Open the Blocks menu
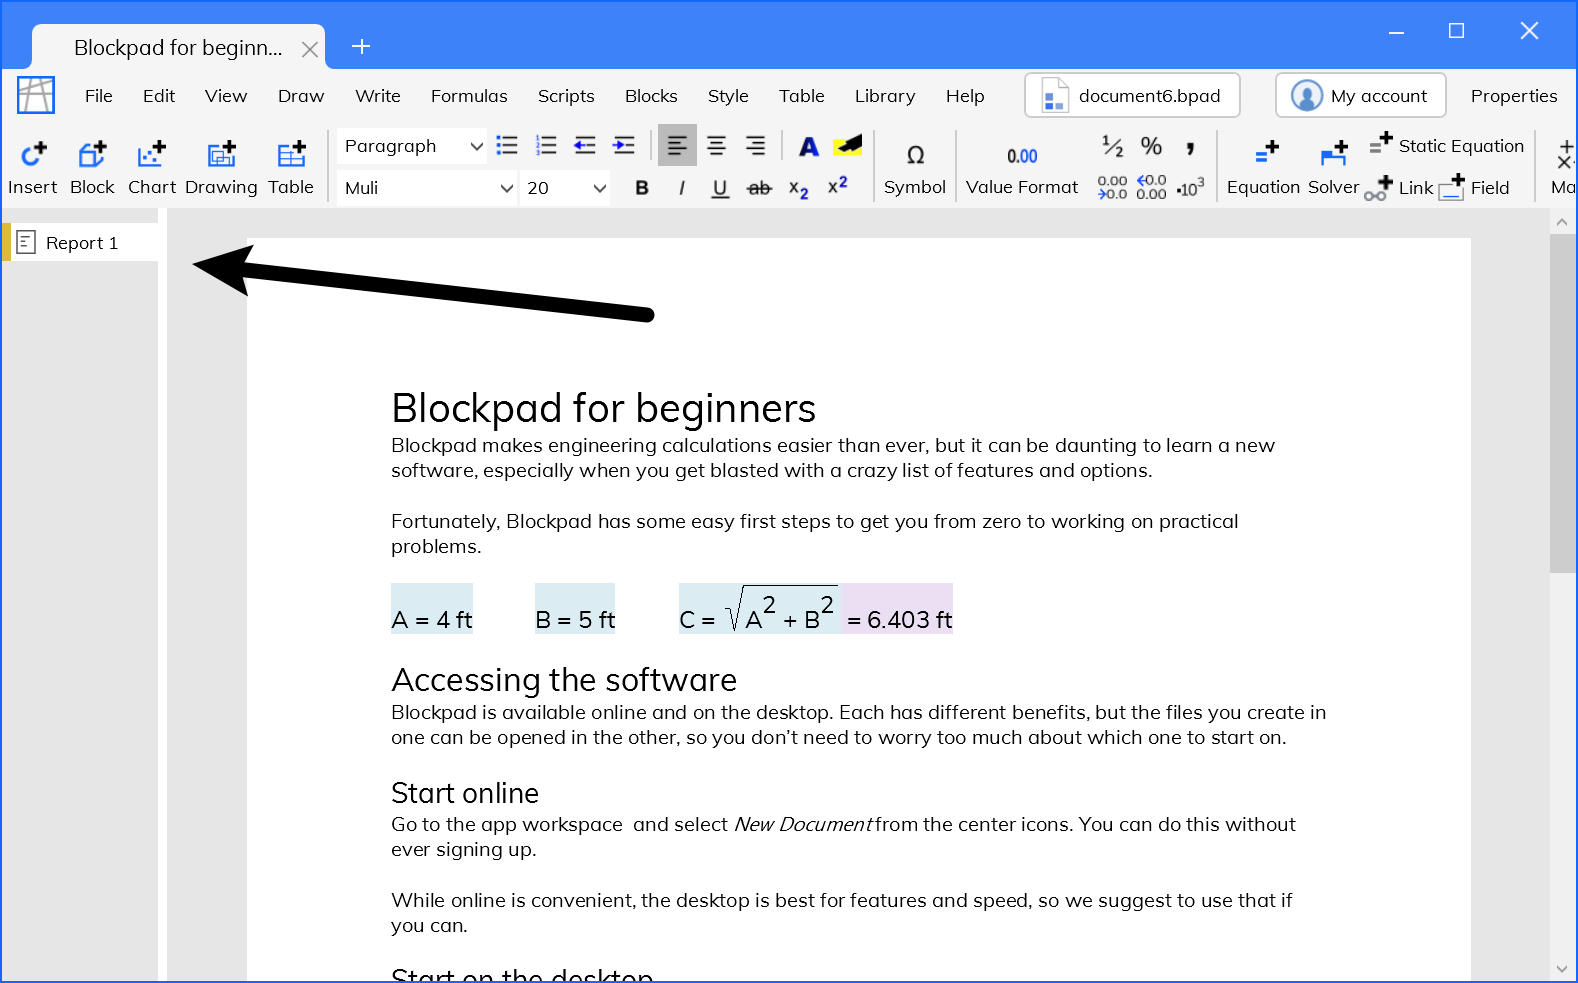The width and height of the screenshot is (1578, 983). [651, 96]
